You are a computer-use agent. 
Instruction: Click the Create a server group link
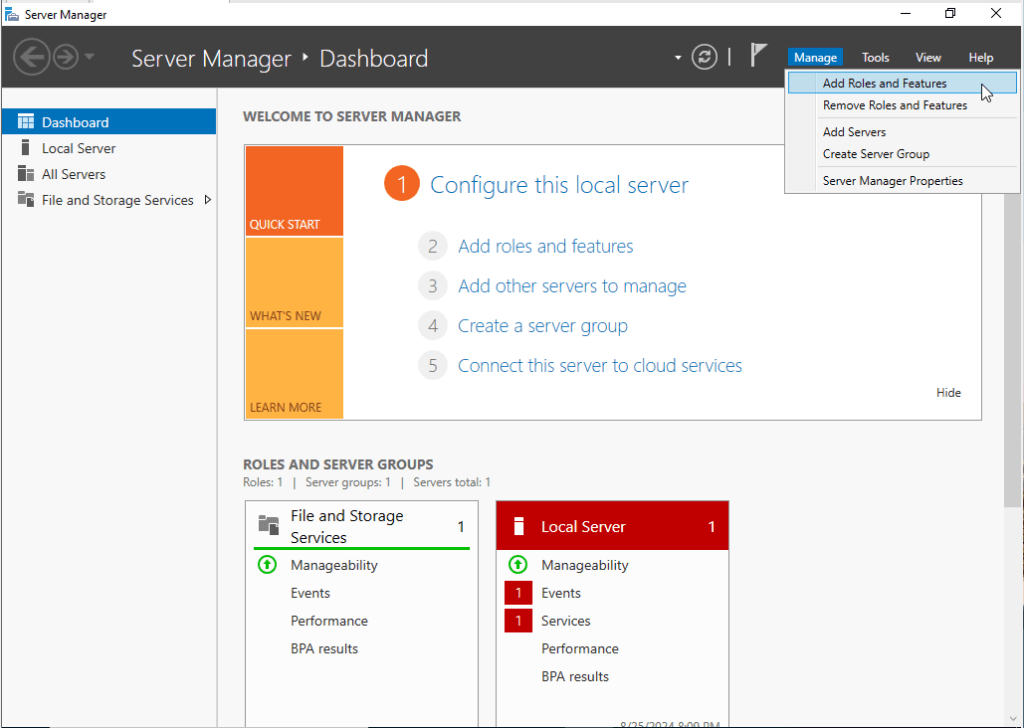pyautogui.click(x=542, y=326)
